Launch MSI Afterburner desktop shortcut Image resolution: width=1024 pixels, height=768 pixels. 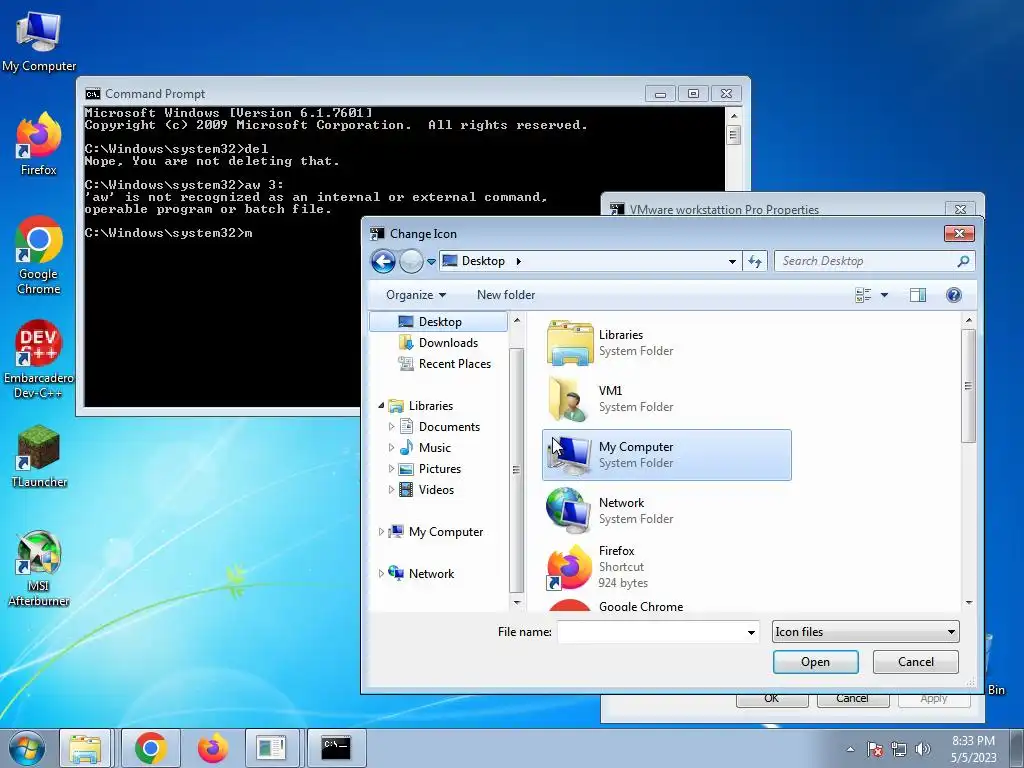pos(39,568)
